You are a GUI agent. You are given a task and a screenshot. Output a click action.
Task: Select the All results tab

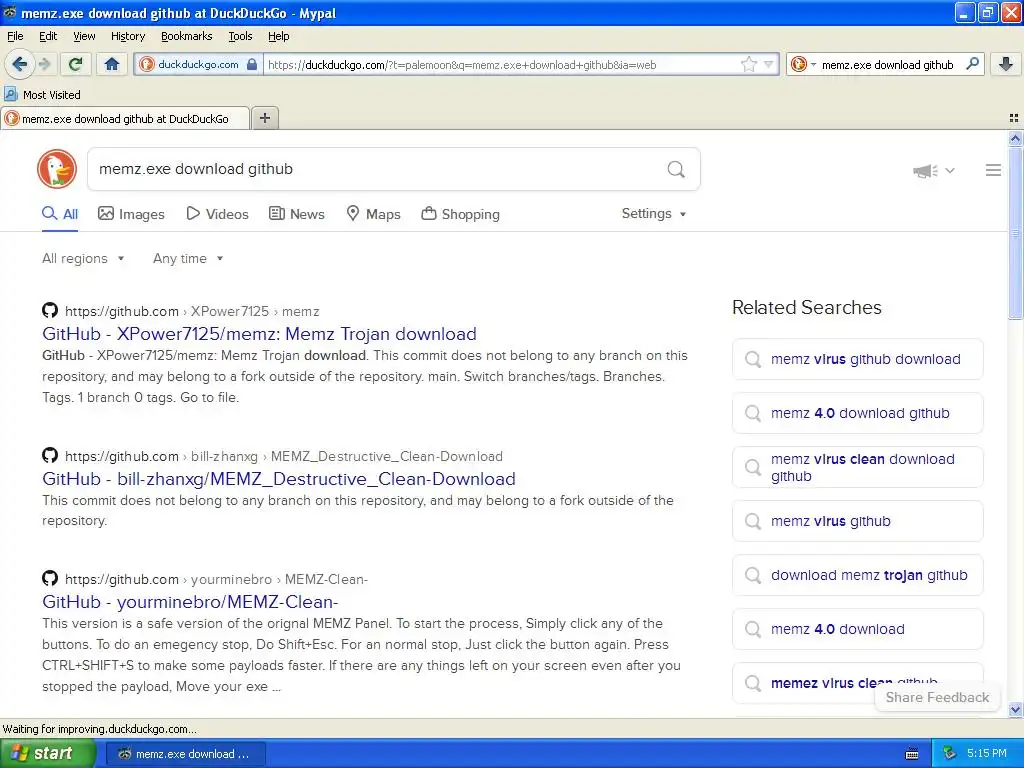click(x=60, y=214)
